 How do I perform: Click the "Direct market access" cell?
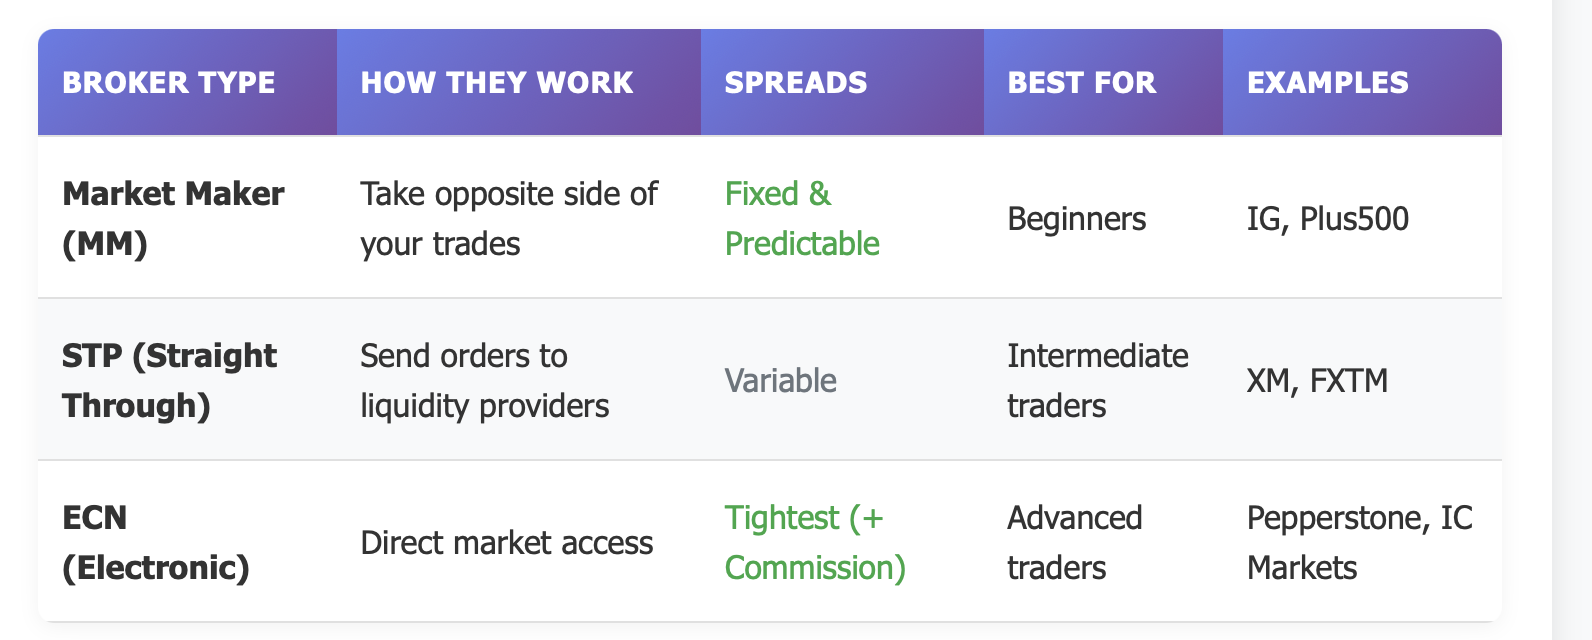pyautogui.click(x=507, y=543)
